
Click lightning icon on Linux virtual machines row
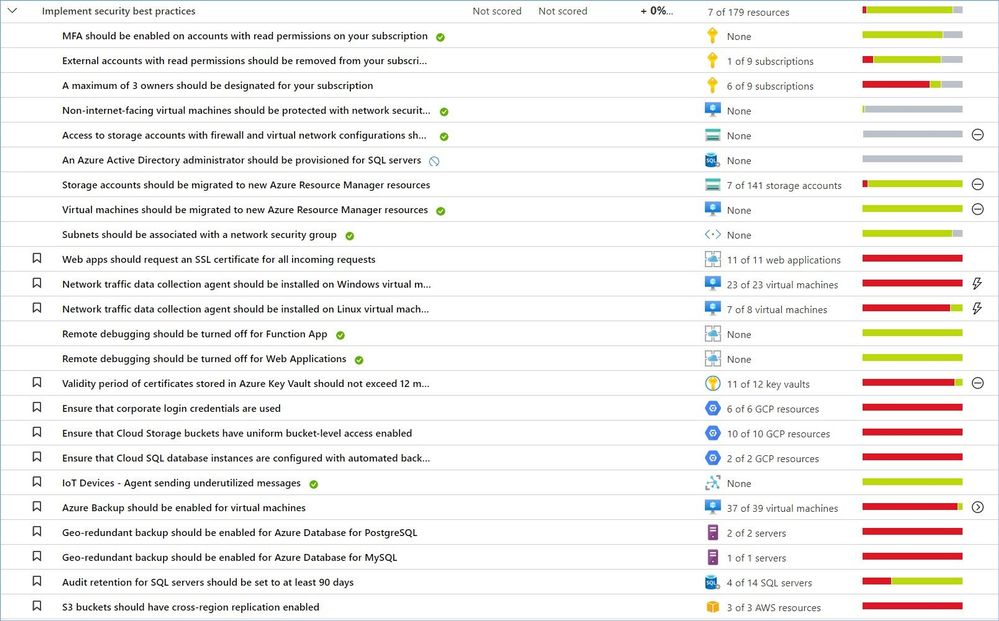tap(977, 309)
